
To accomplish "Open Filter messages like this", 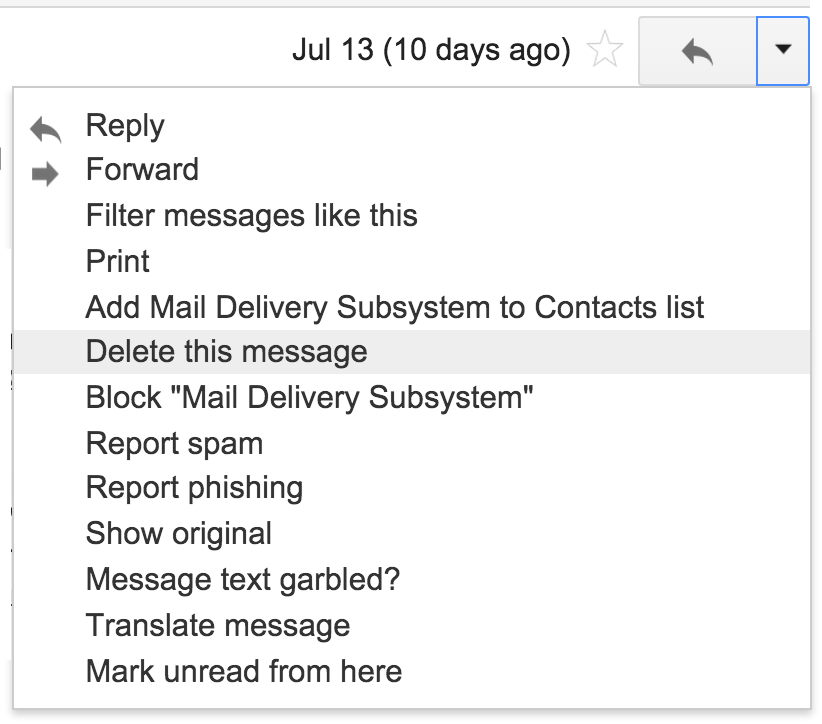I will click(x=251, y=216).
